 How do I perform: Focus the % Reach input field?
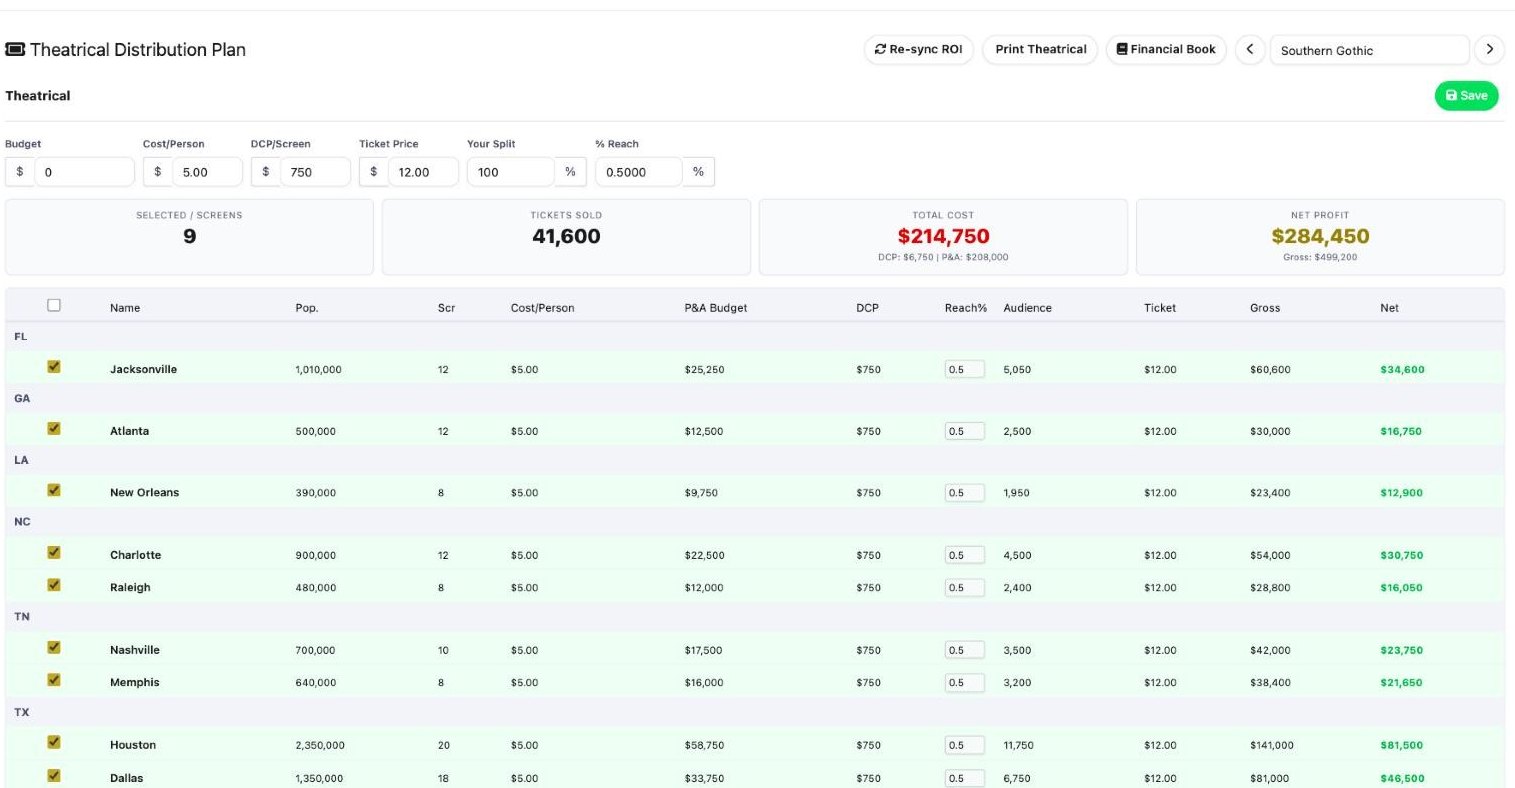638,172
